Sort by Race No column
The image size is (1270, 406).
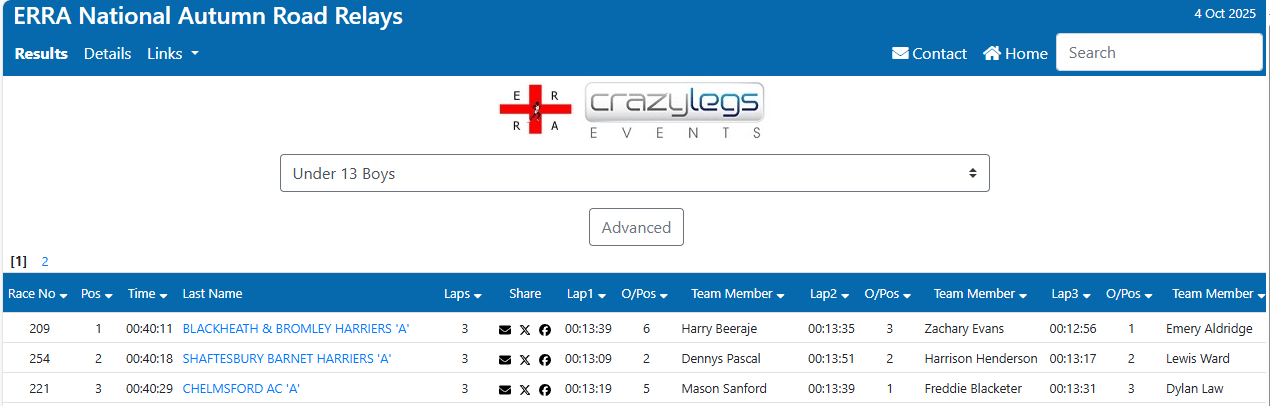click(x=37, y=294)
